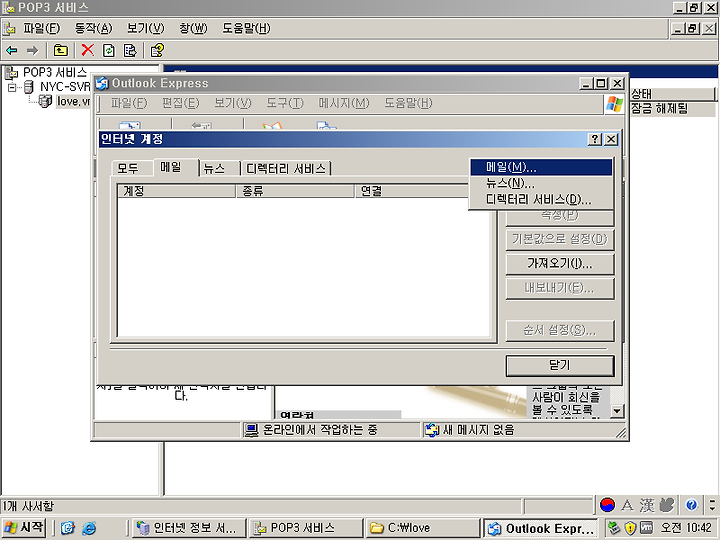Screen dimensions: 720x540
Task: Switch to the 모두 tab
Action: [x=132, y=169]
